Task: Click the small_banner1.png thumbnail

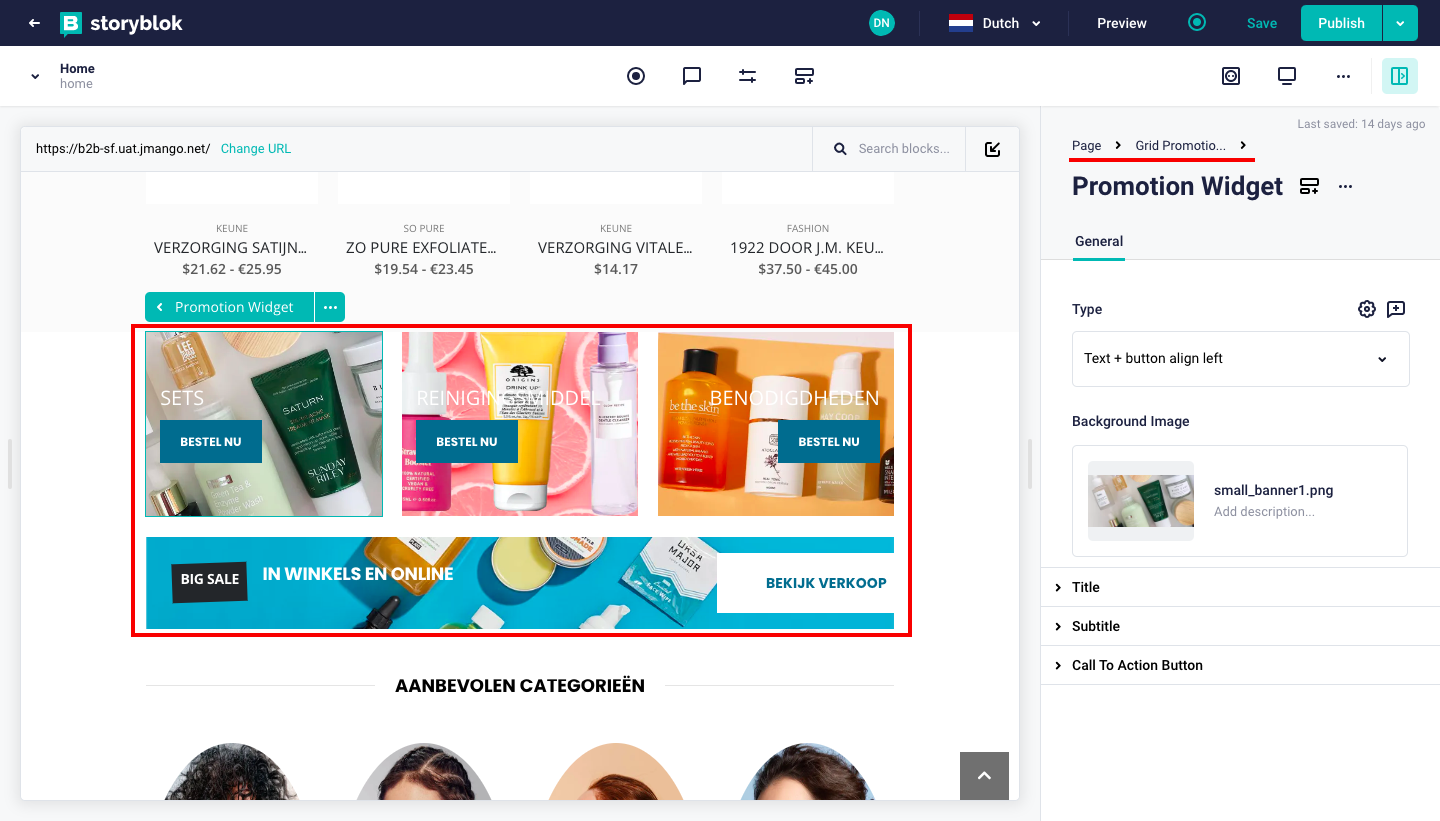Action: click(x=1140, y=500)
